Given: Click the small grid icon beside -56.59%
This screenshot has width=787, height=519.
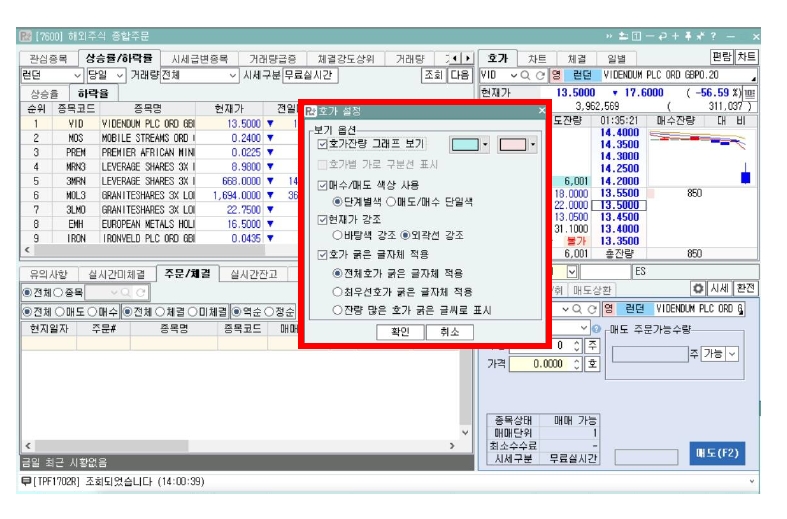Looking at the screenshot, I should [x=749, y=93].
